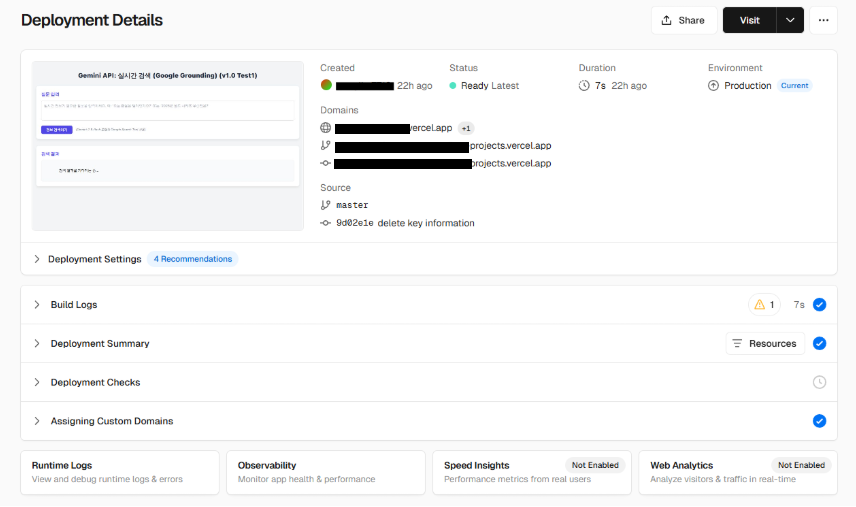Open the vercel.app domain link with +1
Viewport: 856px width, 507px height.
pyautogui.click(x=394, y=128)
